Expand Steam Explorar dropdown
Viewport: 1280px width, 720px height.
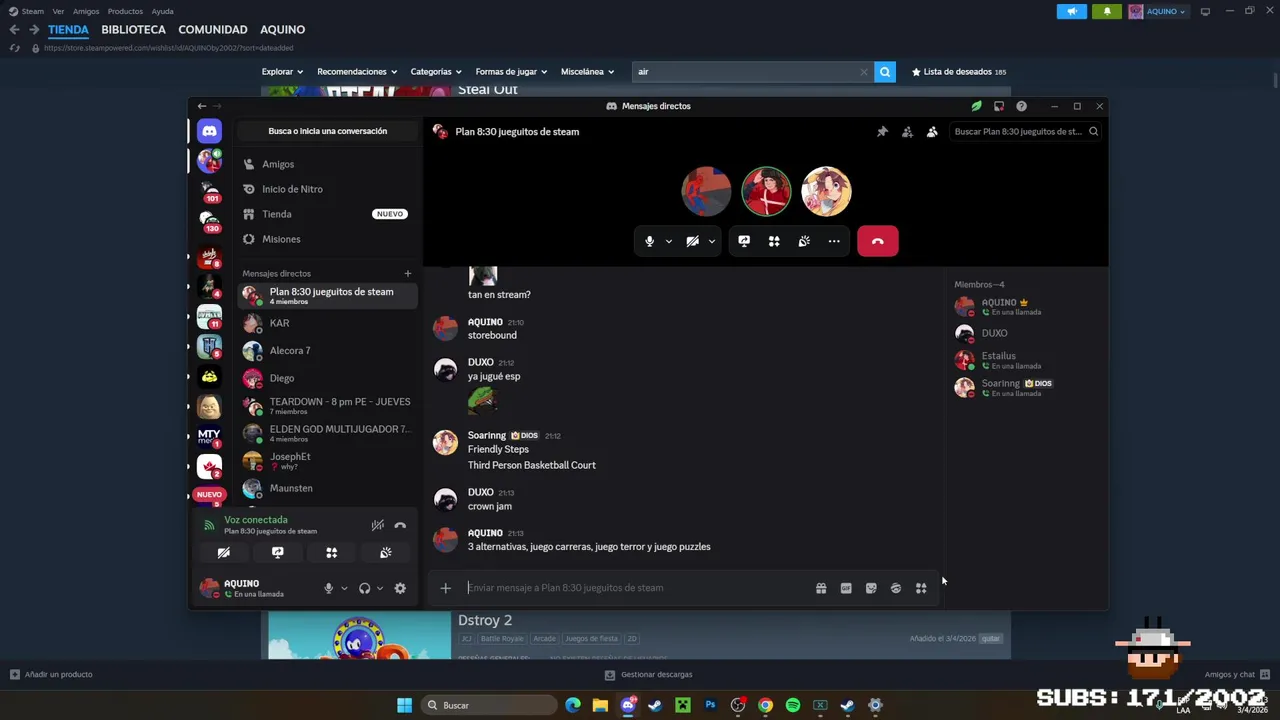click(x=282, y=72)
